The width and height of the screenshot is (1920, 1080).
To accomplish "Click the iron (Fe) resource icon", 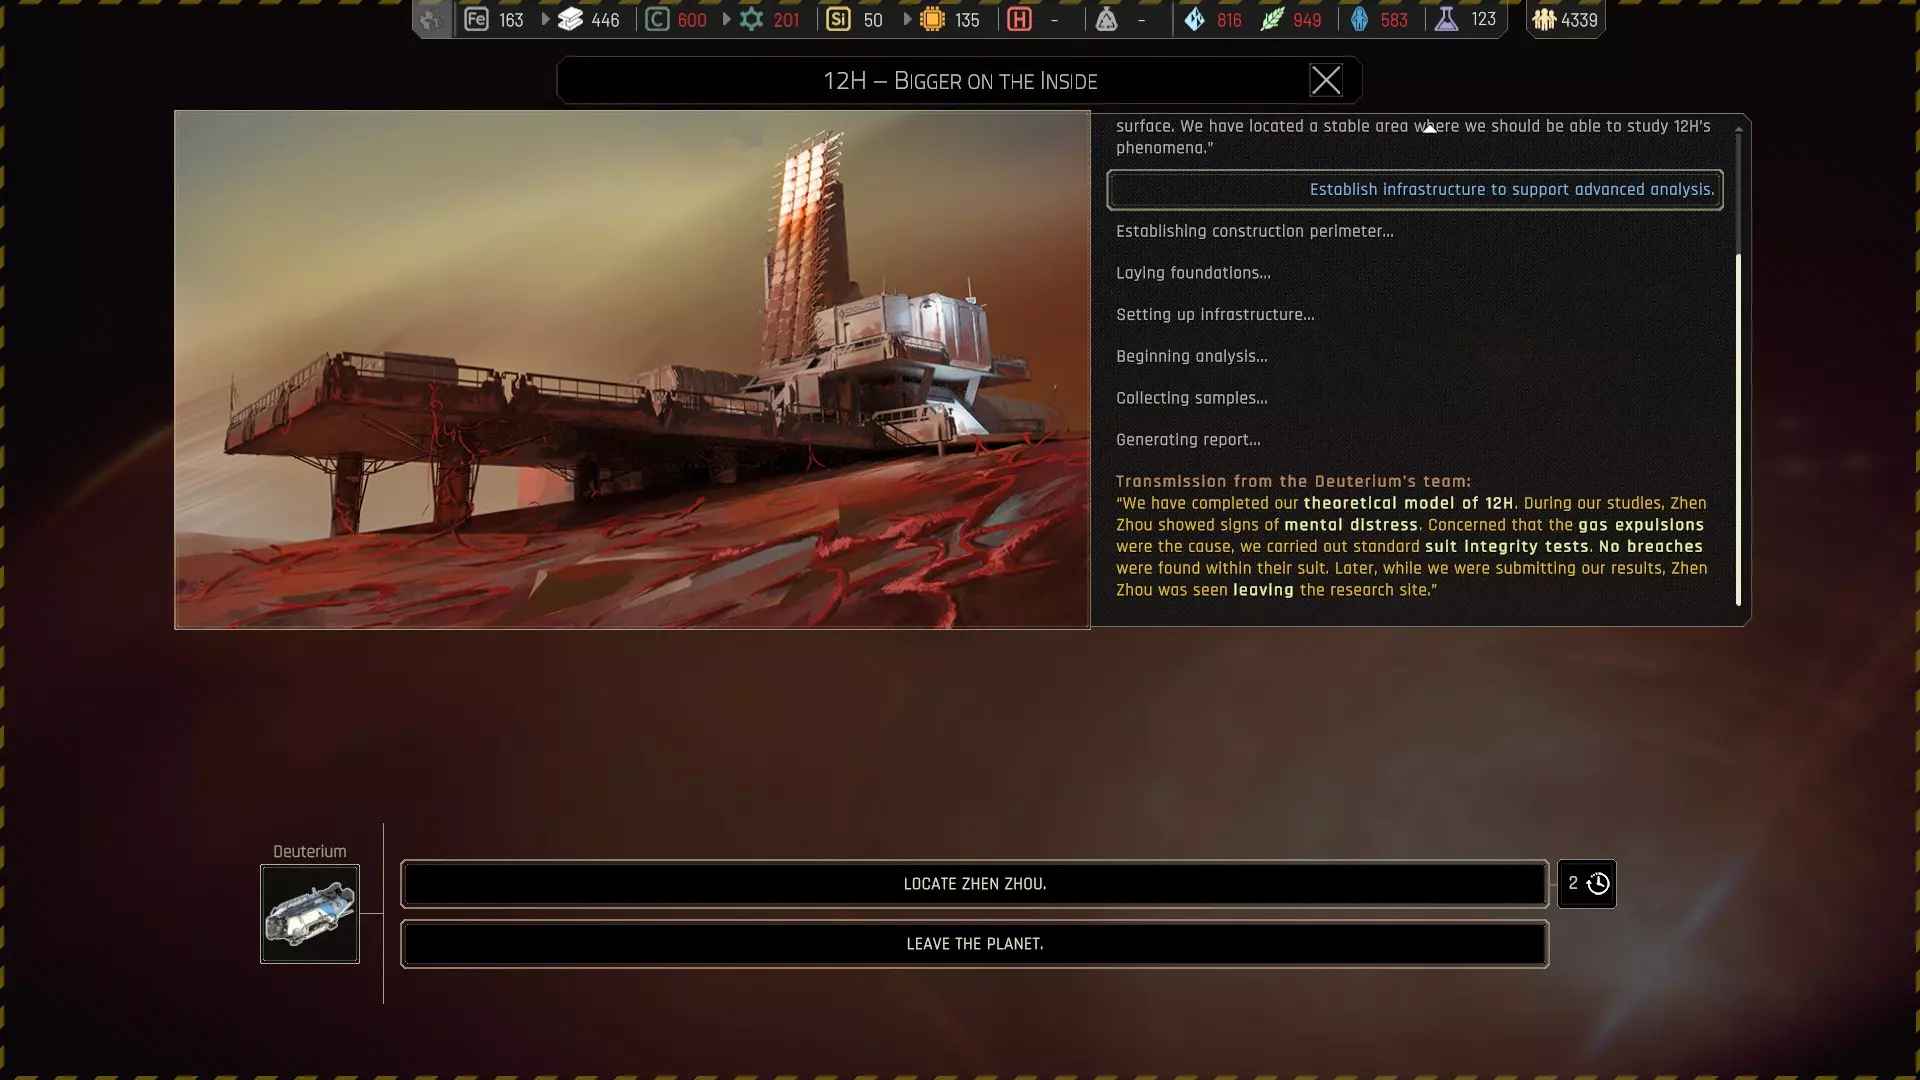I will pos(476,19).
